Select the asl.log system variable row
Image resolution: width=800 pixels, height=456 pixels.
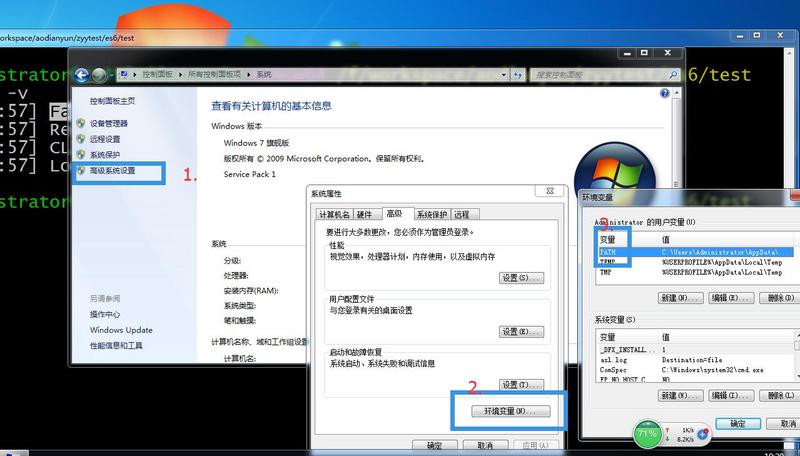695,360
